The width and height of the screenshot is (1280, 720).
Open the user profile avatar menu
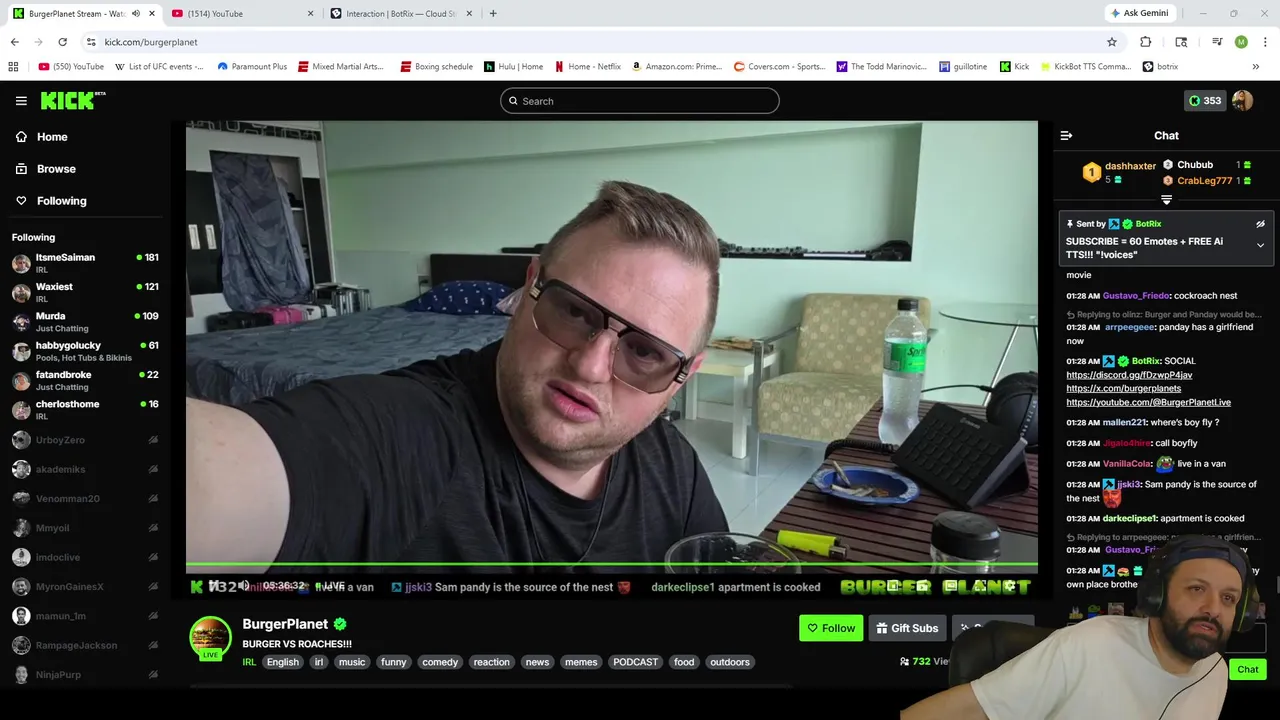(1242, 101)
